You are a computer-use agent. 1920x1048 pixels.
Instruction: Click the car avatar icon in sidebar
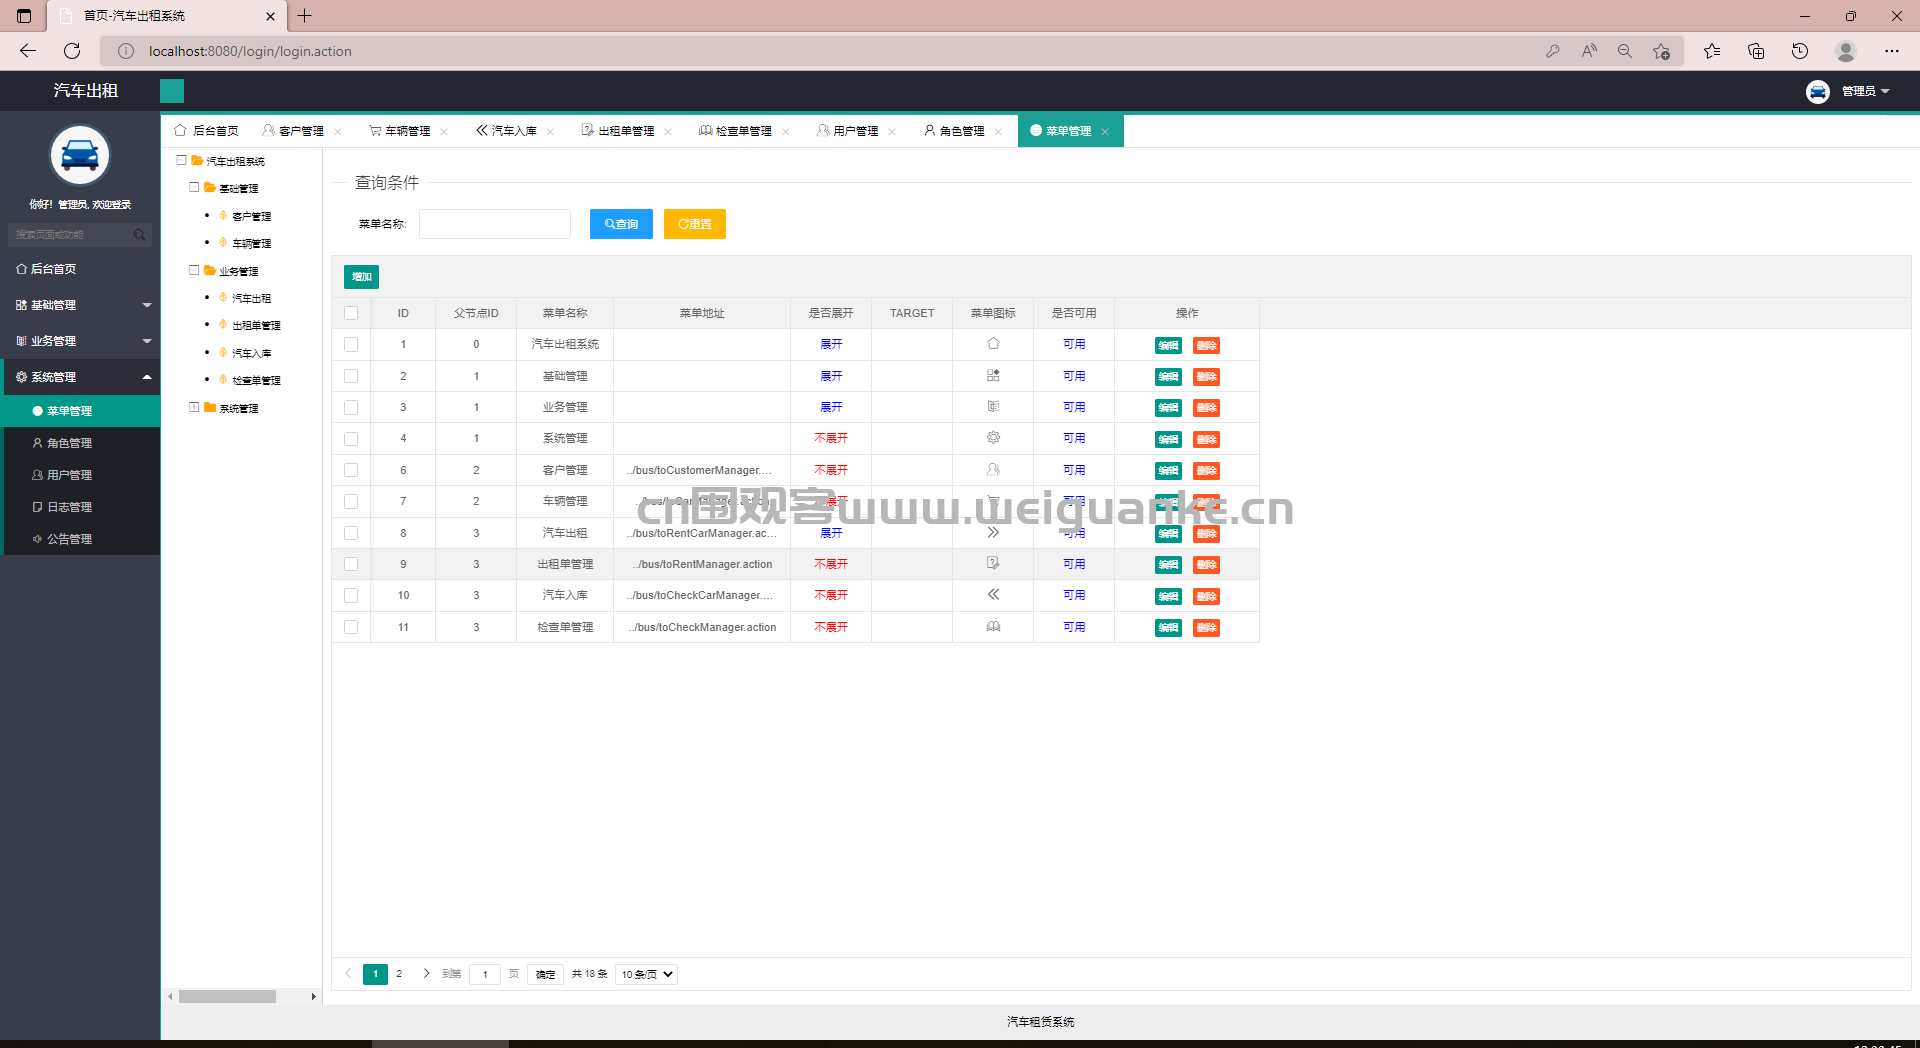80,155
